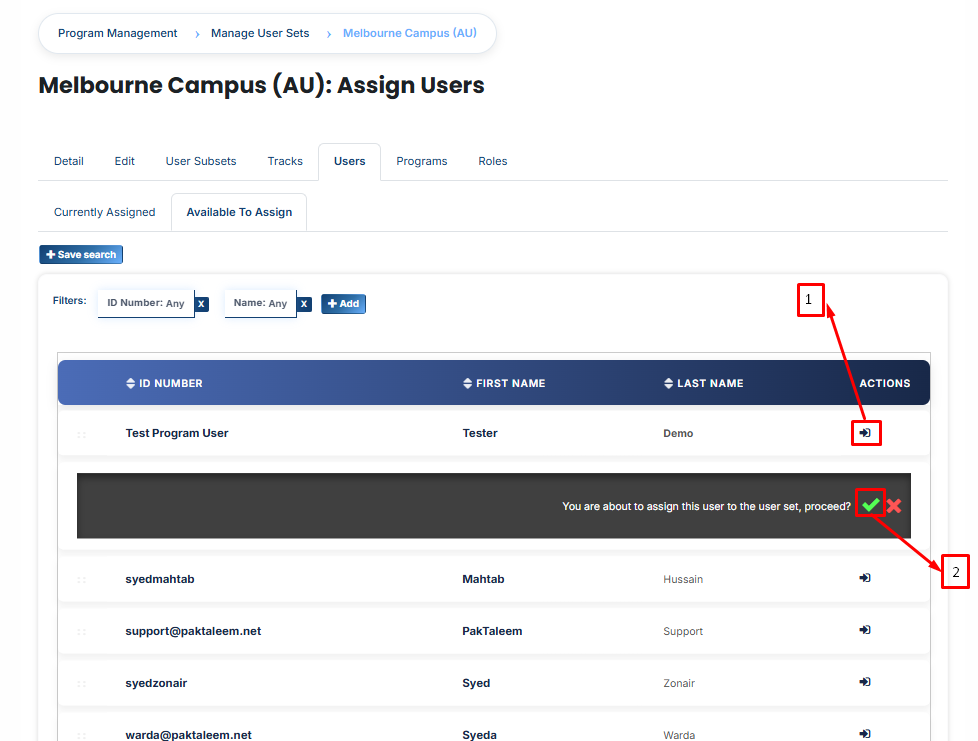This screenshot has height=741, width=978.
Task: Click the Actions column header
Action: click(884, 383)
